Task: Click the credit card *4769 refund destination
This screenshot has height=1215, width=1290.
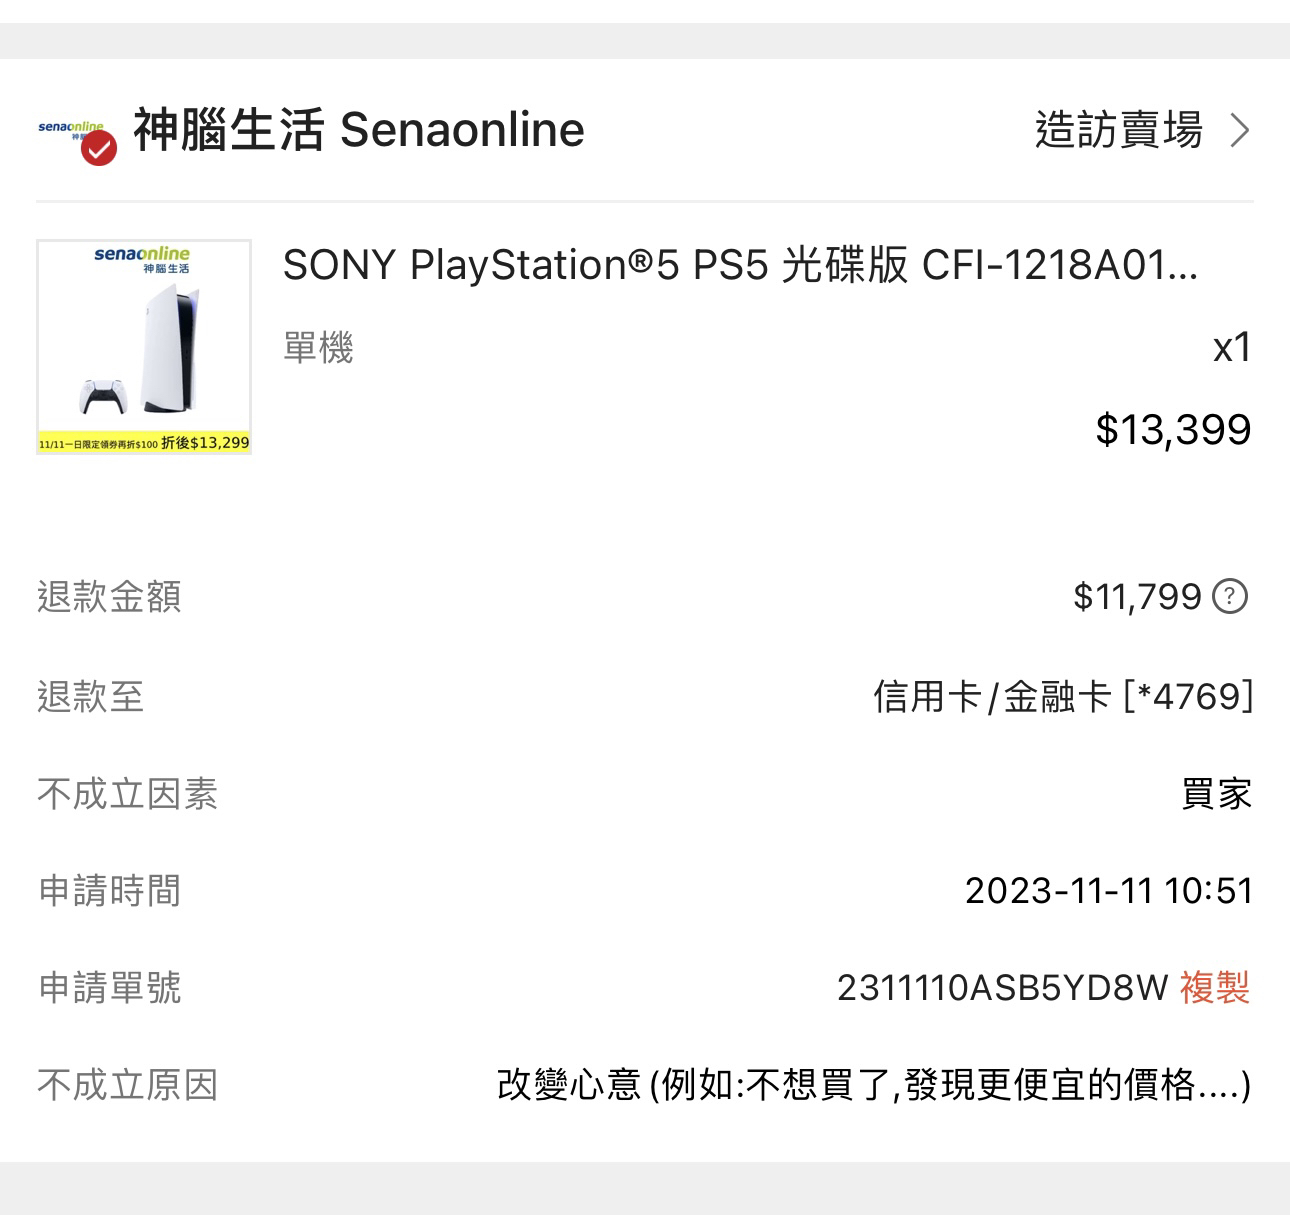Action: tap(1062, 696)
